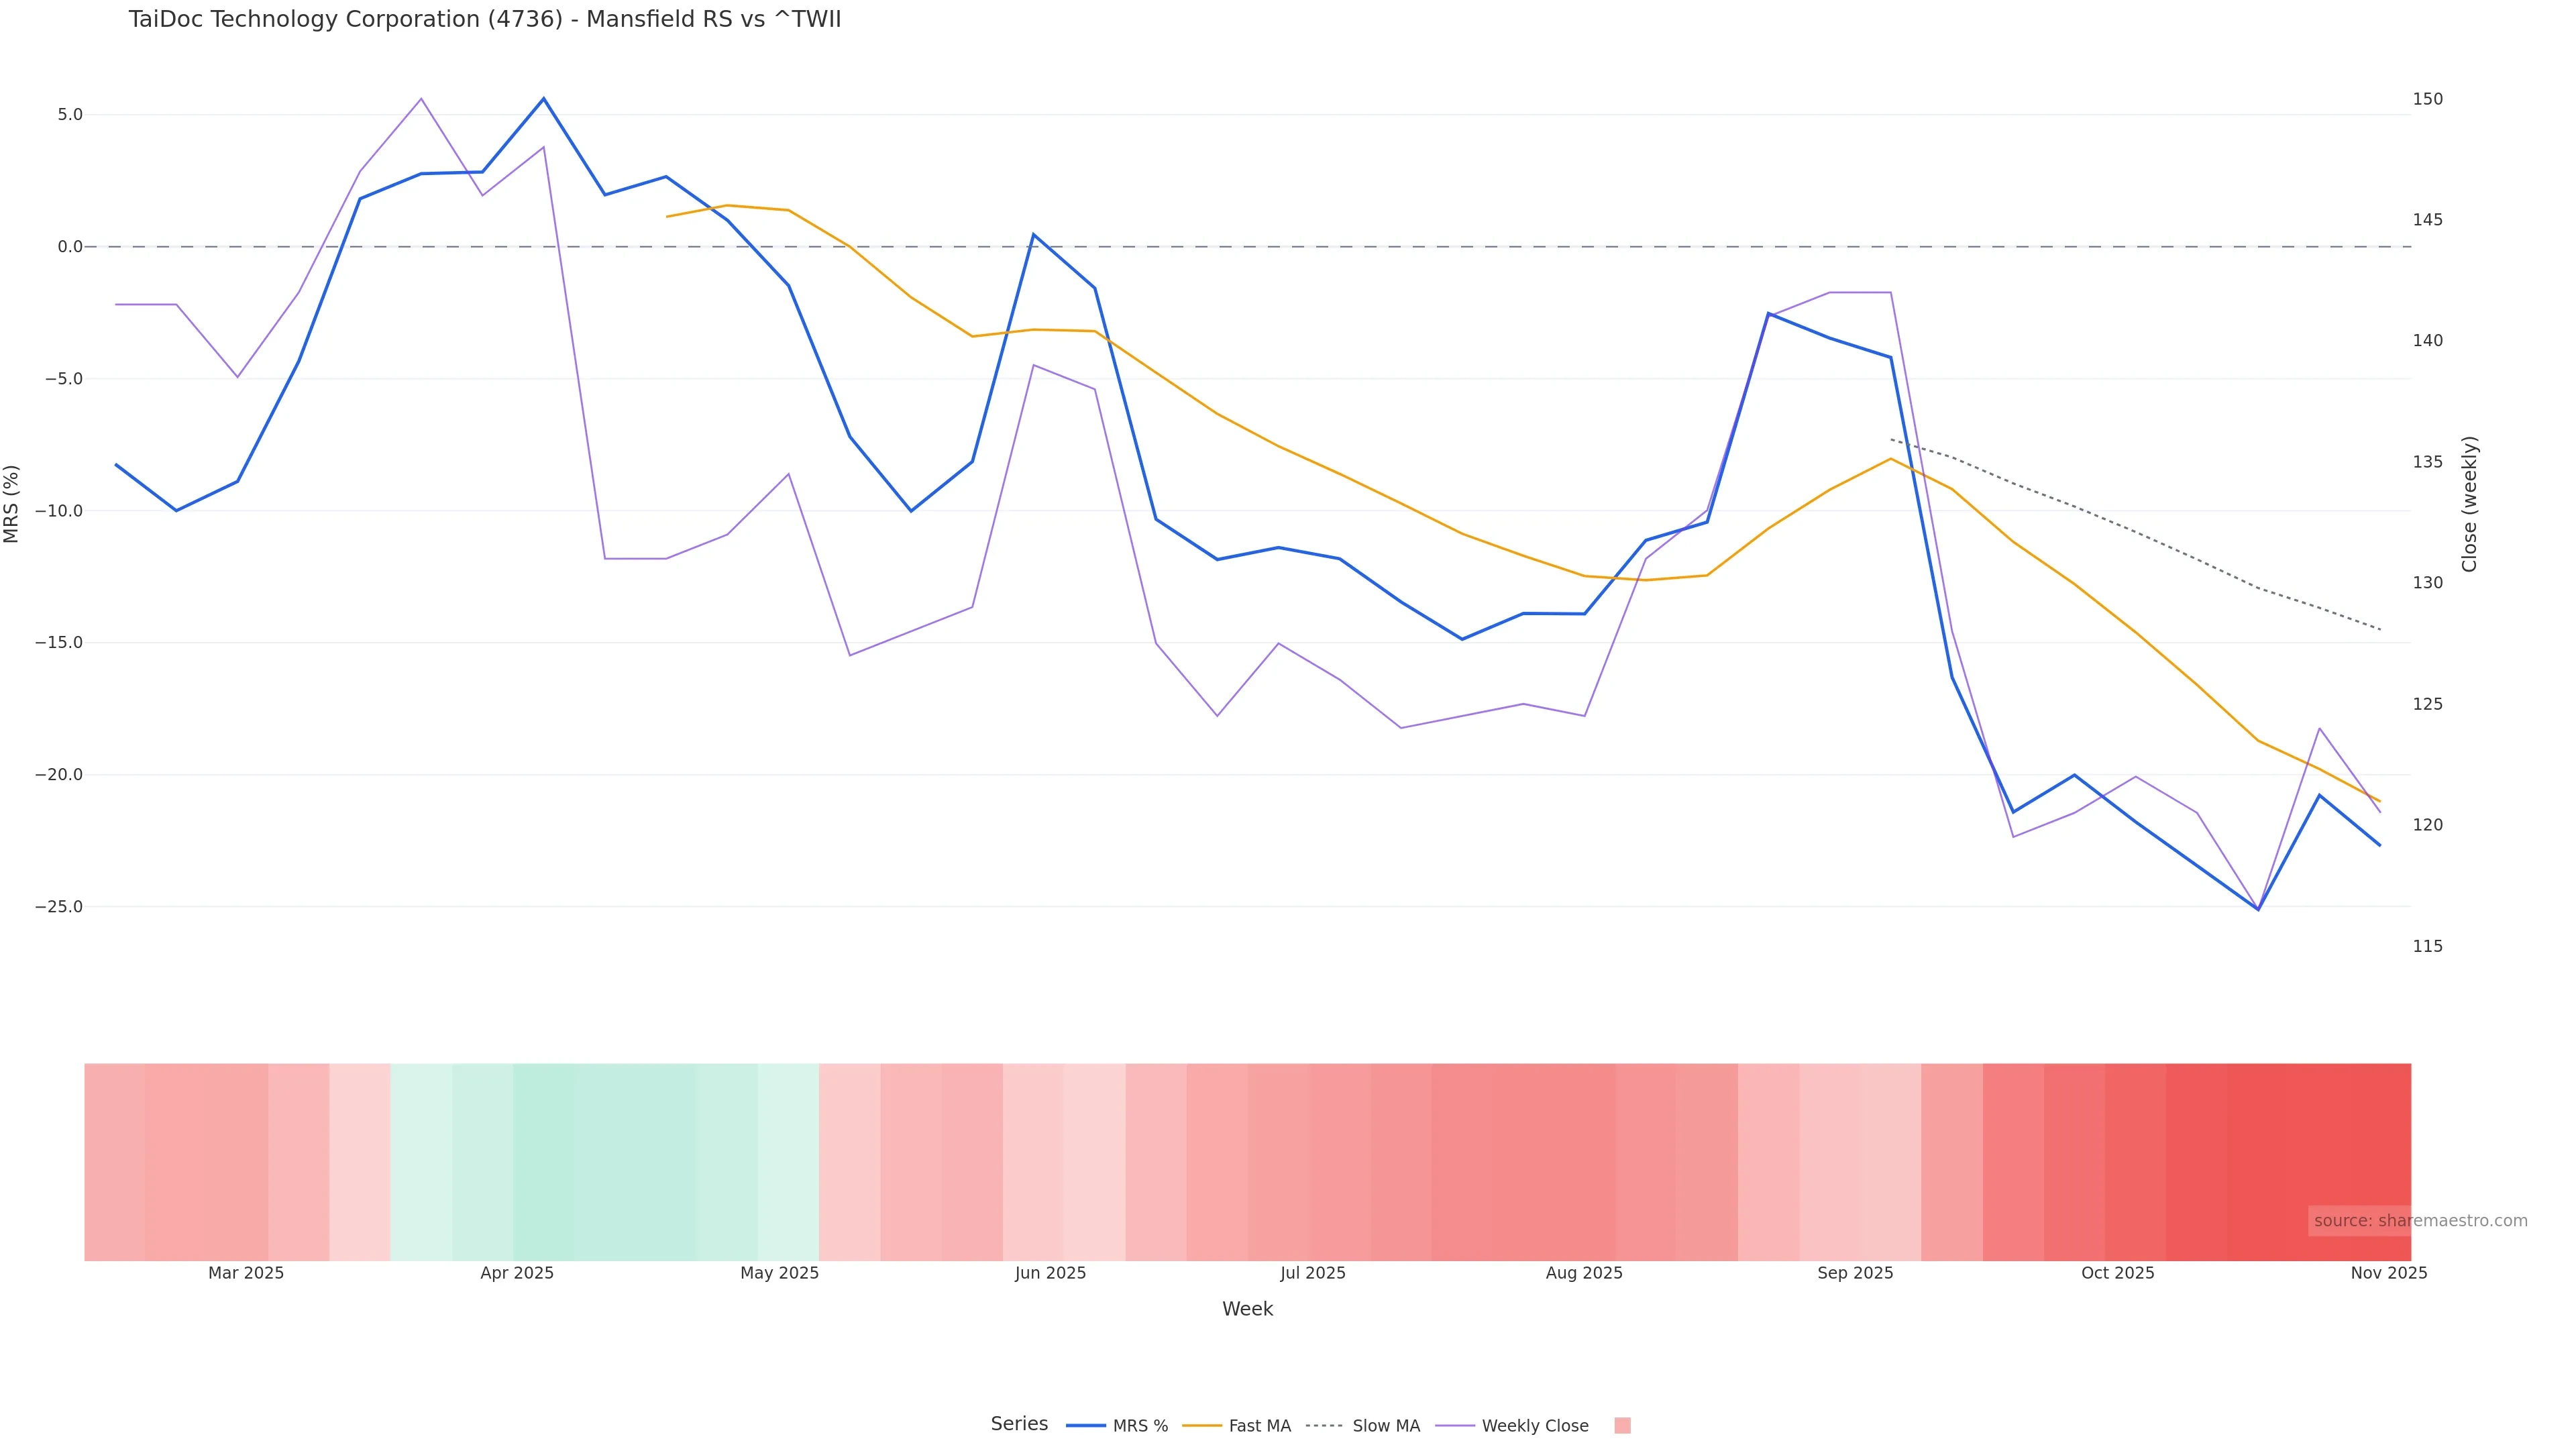The height and width of the screenshot is (1449, 2576).
Task: Open the sharemaestro.com source label
Action: click(x=2420, y=1221)
